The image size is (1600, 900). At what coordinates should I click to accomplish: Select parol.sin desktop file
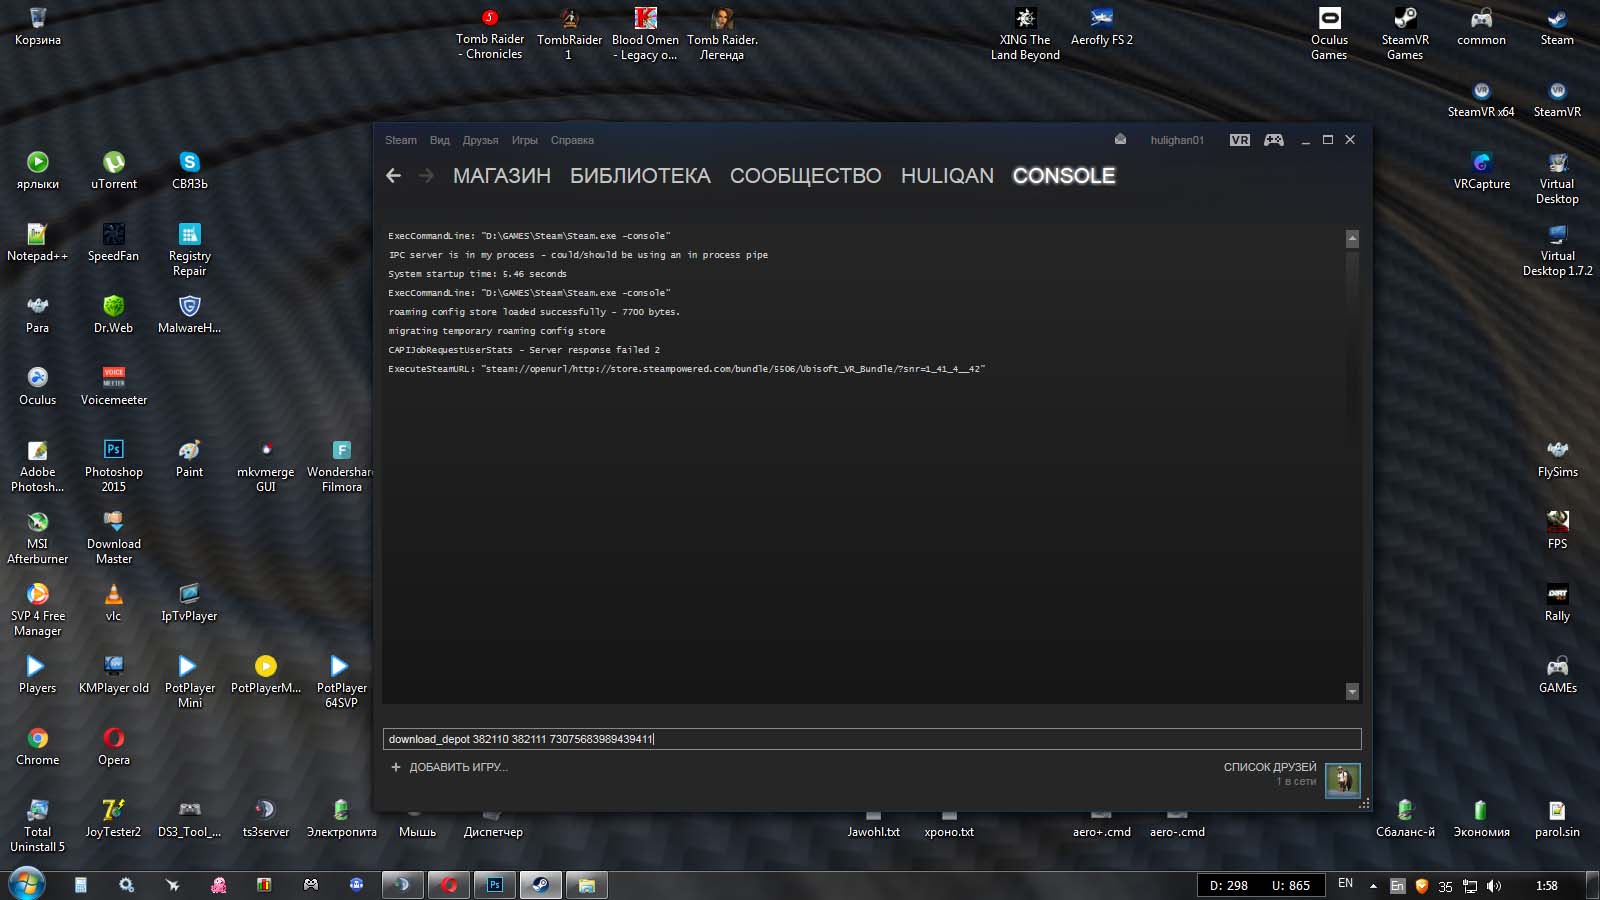[1557, 818]
